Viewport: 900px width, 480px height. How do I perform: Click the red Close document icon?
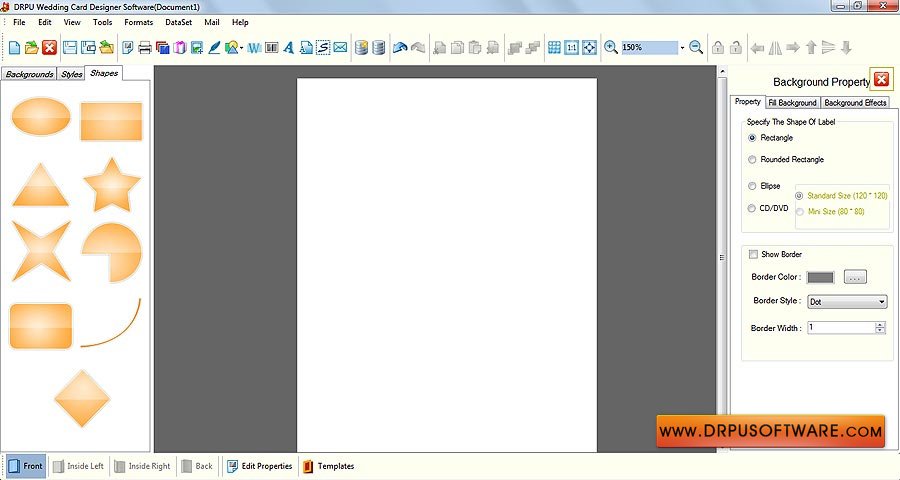[49, 48]
